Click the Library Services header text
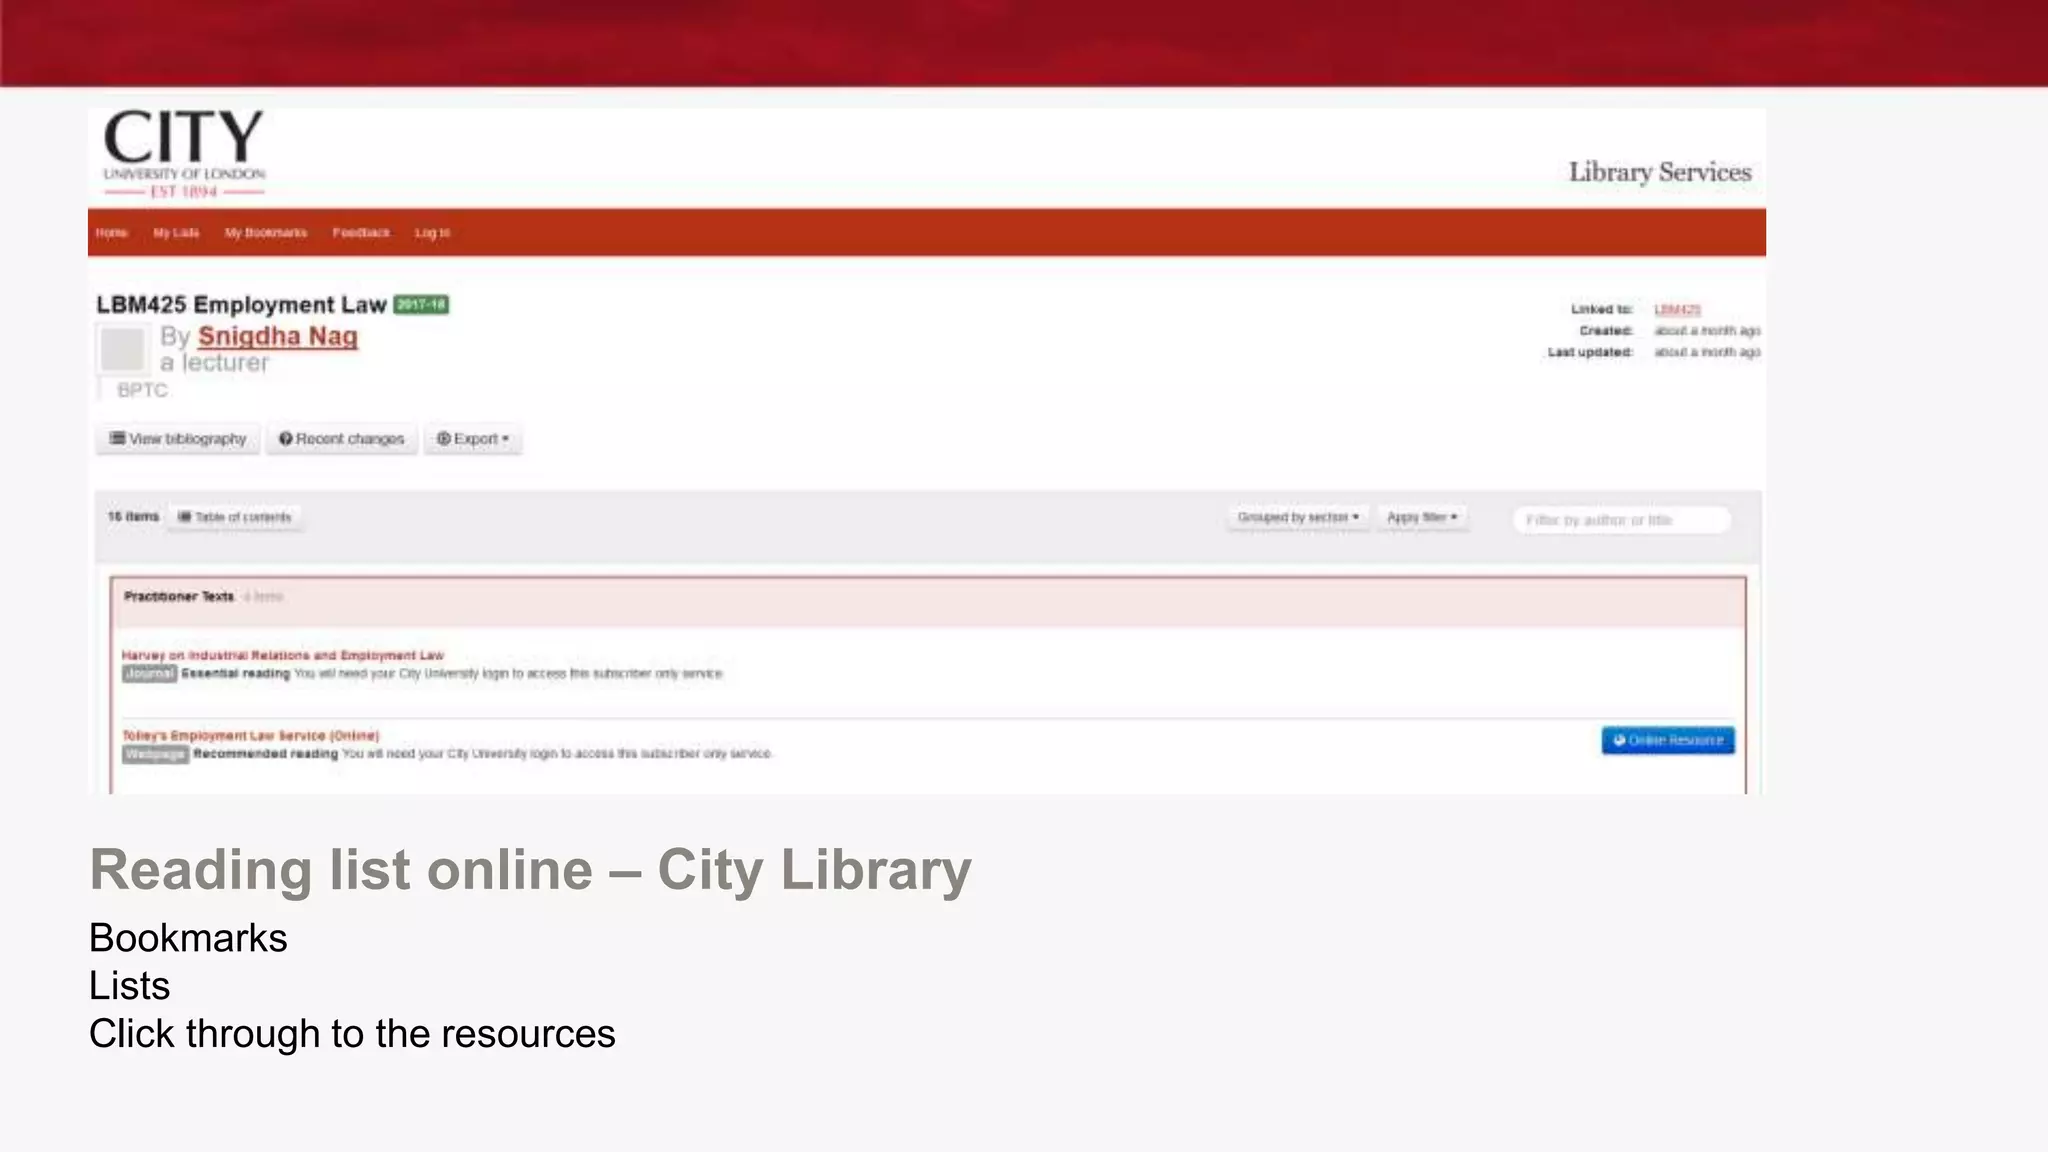This screenshot has width=2048, height=1152. (1660, 172)
